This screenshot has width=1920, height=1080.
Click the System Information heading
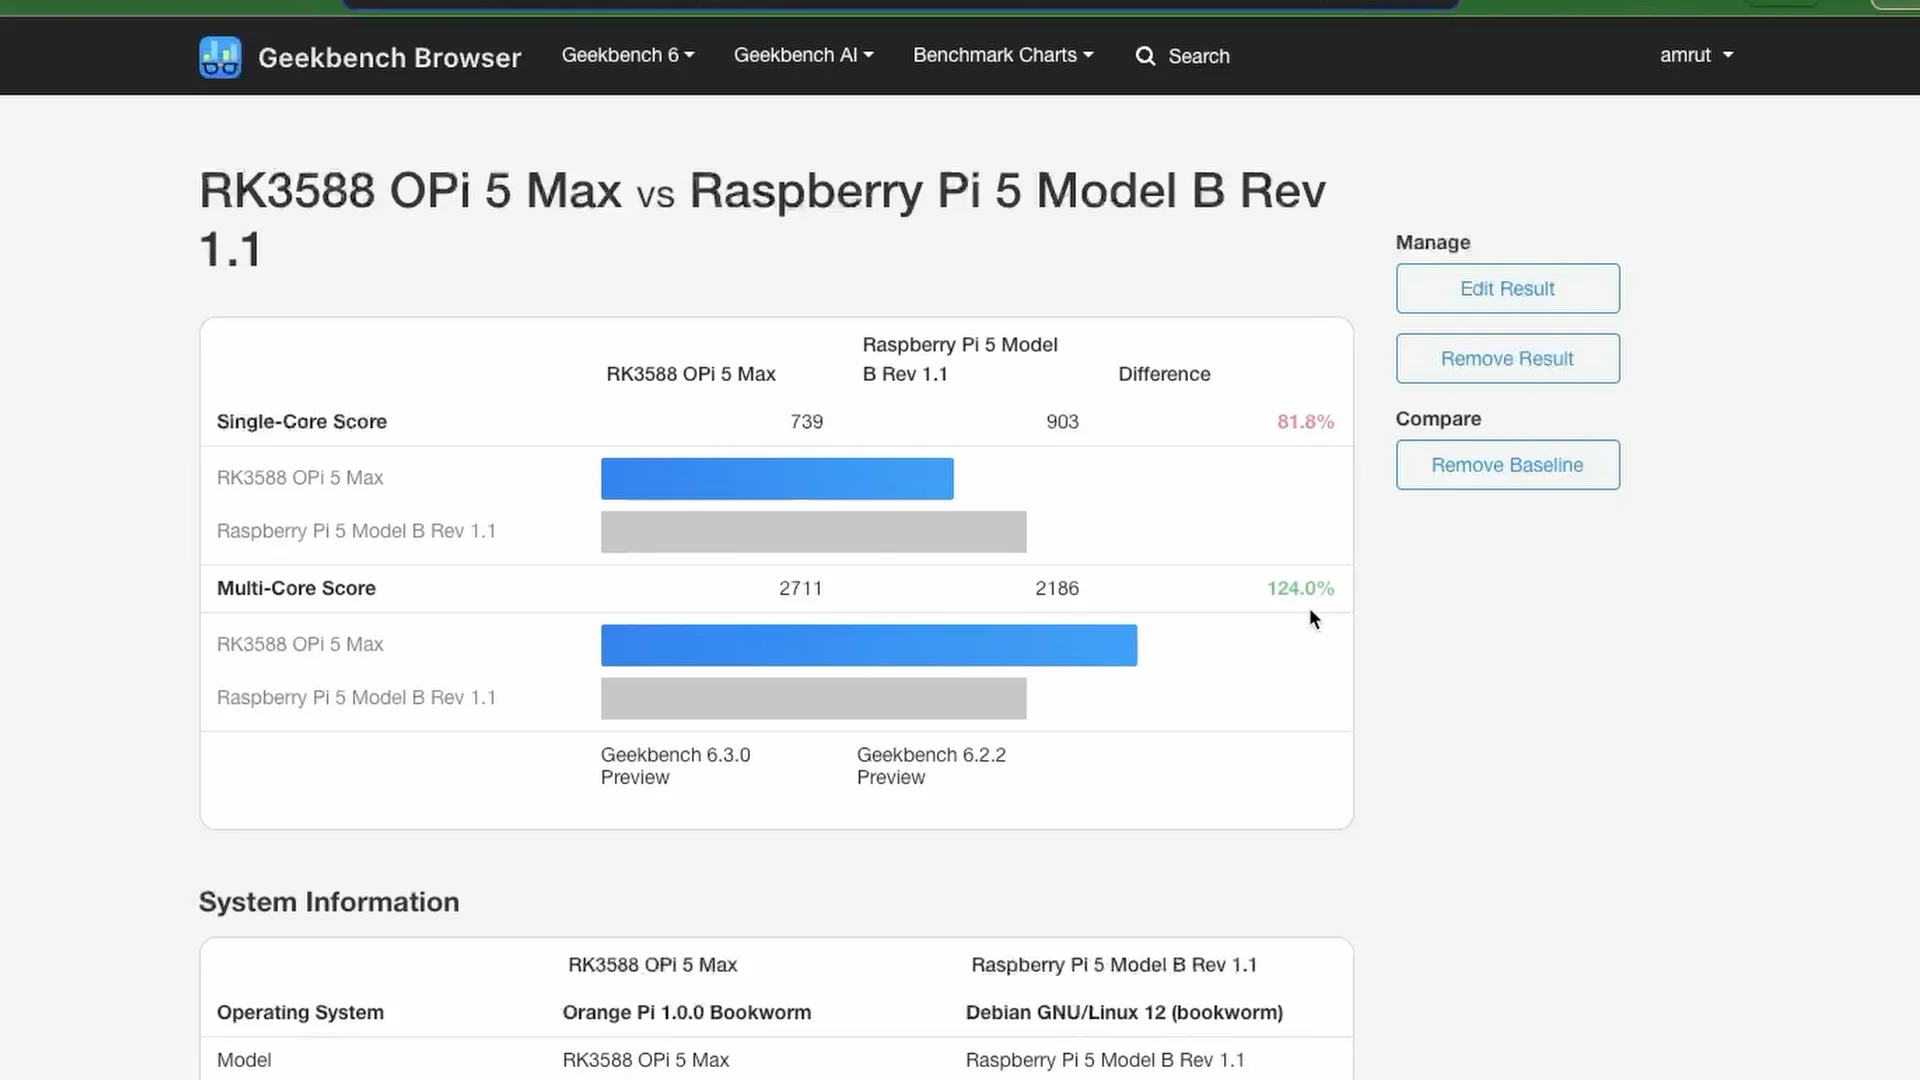[329, 902]
